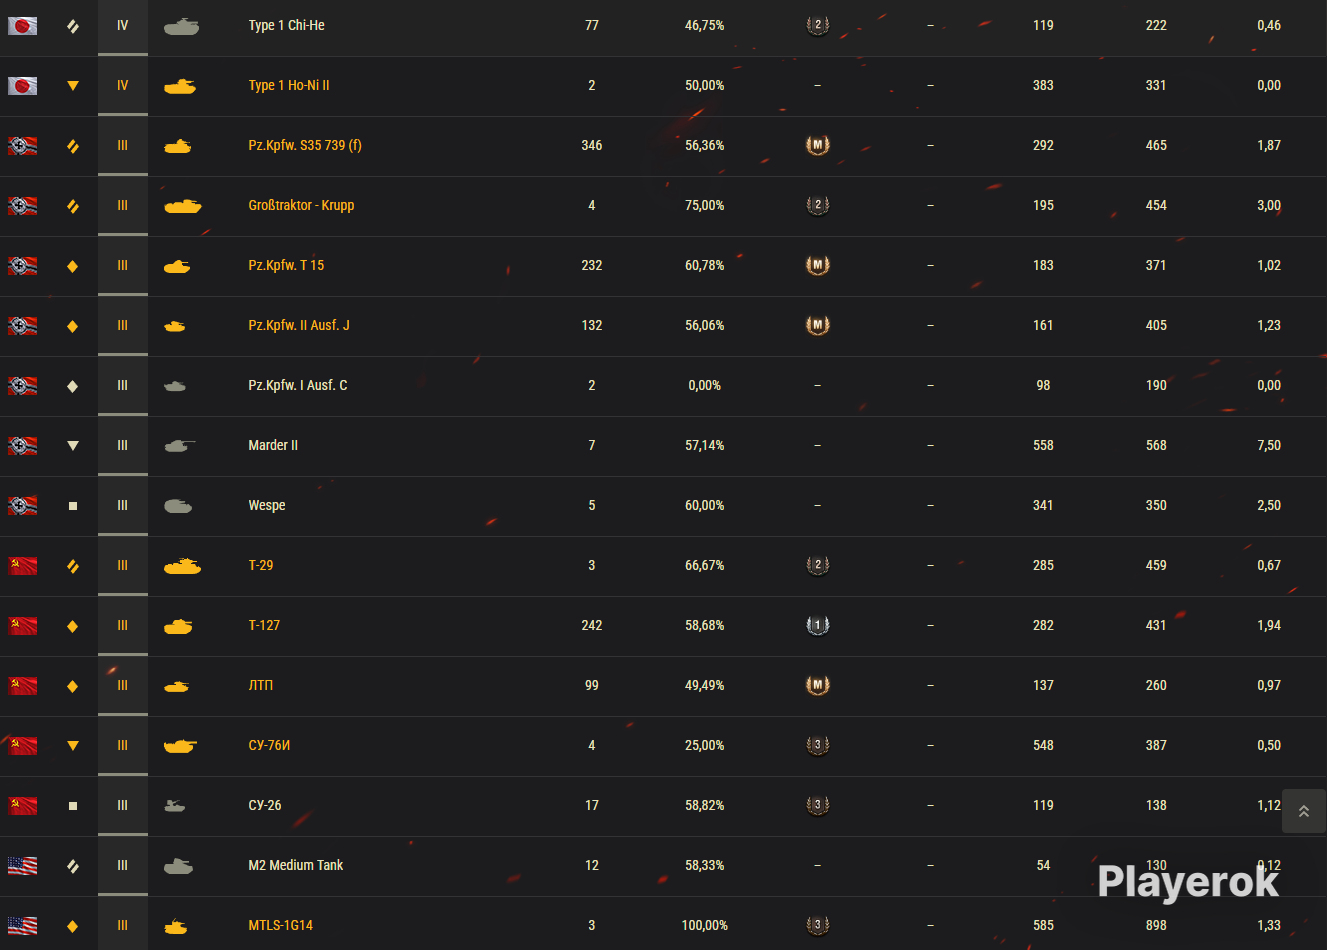Click the Playerok watermark logo
The width and height of the screenshot is (1327, 950).
[x=1188, y=881]
